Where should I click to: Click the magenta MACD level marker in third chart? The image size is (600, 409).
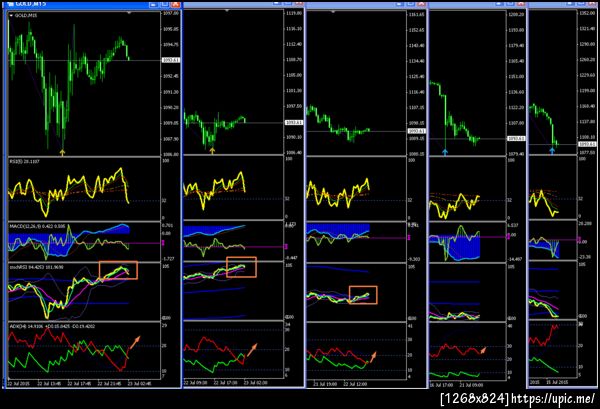pos(409,238)
